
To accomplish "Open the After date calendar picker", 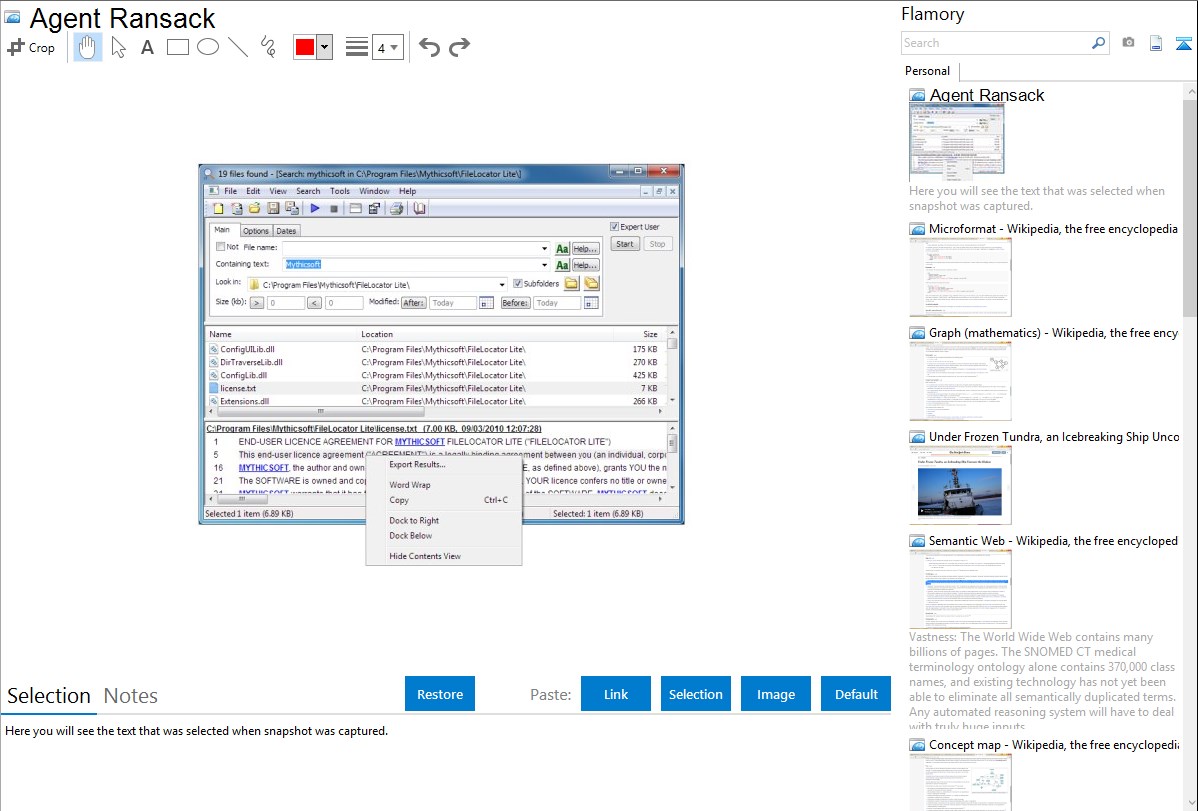I will (486, 303).
